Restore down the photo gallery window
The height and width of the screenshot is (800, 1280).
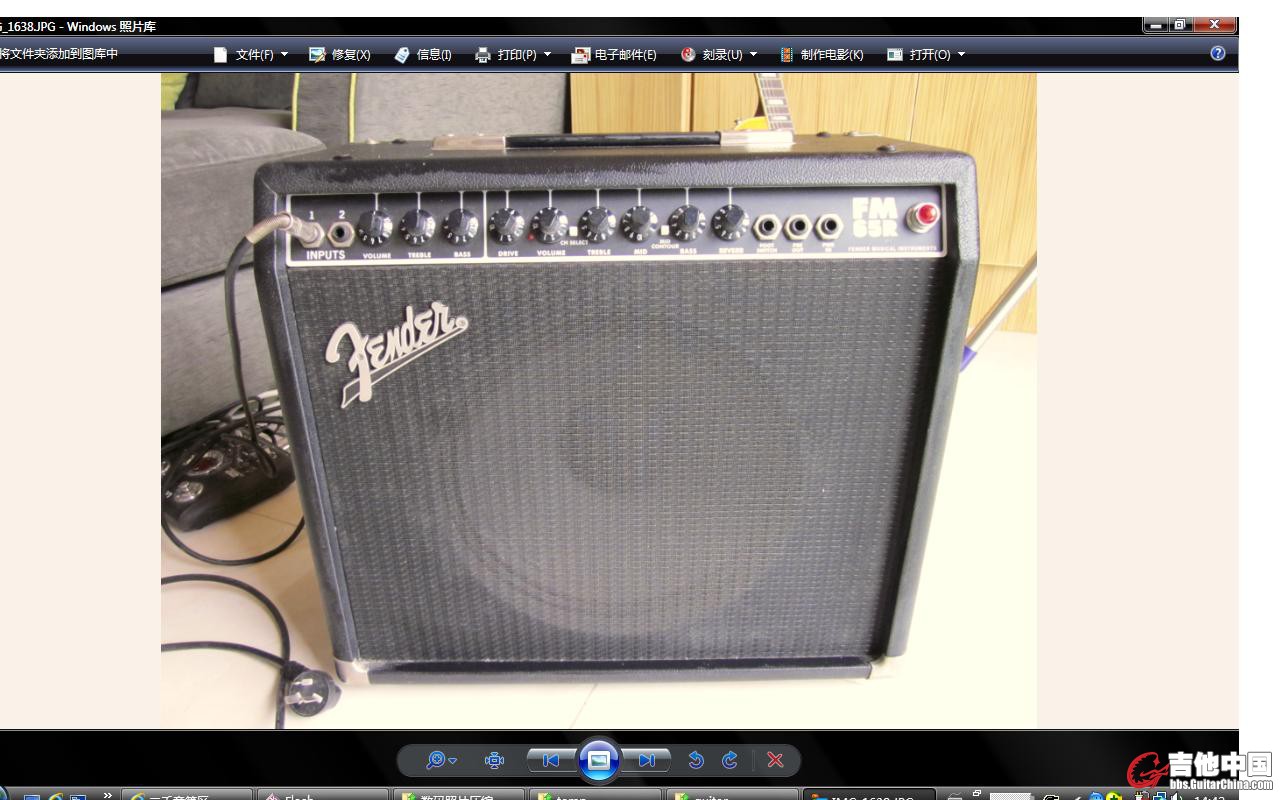(x=1180, y=24)
